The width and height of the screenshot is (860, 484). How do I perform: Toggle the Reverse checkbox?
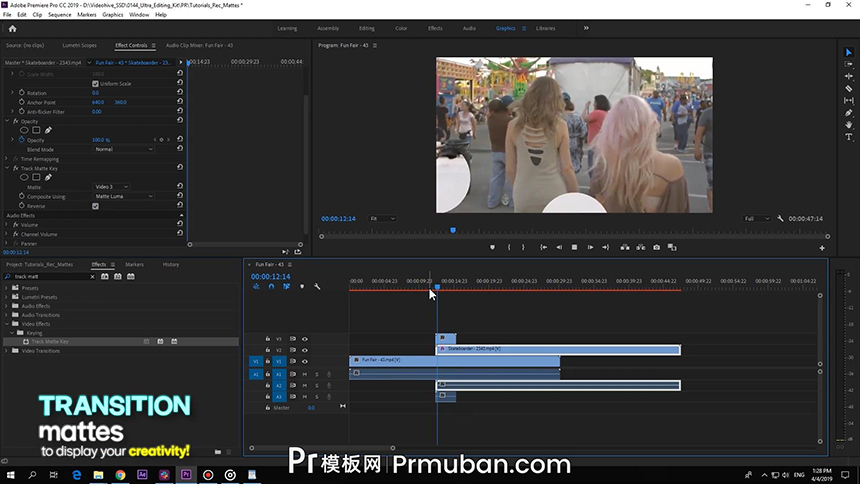pos(95,206)
